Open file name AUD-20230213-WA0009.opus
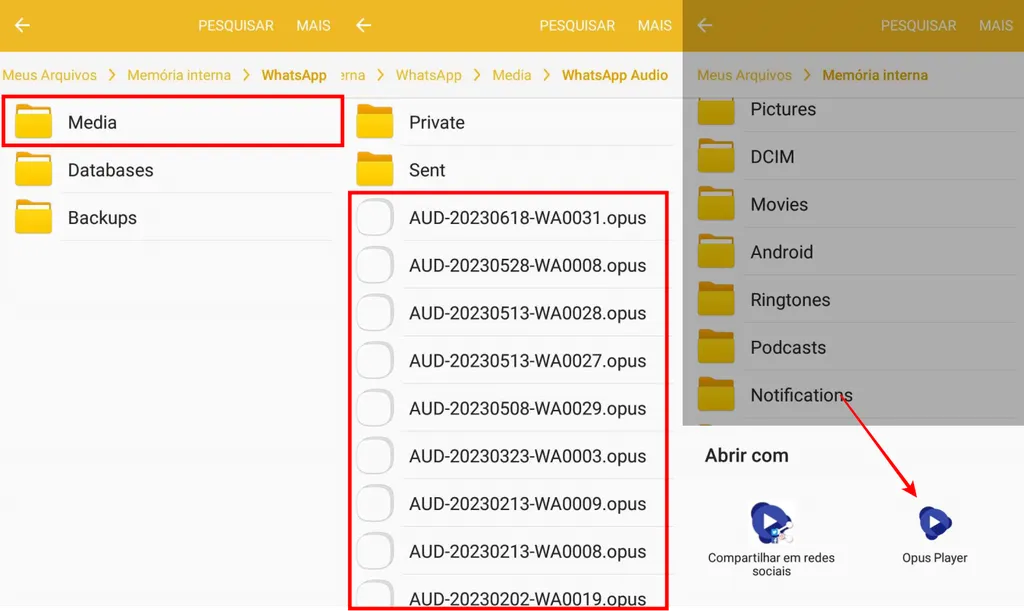Viewport: 1024px width, 611px height. [528, 503]
